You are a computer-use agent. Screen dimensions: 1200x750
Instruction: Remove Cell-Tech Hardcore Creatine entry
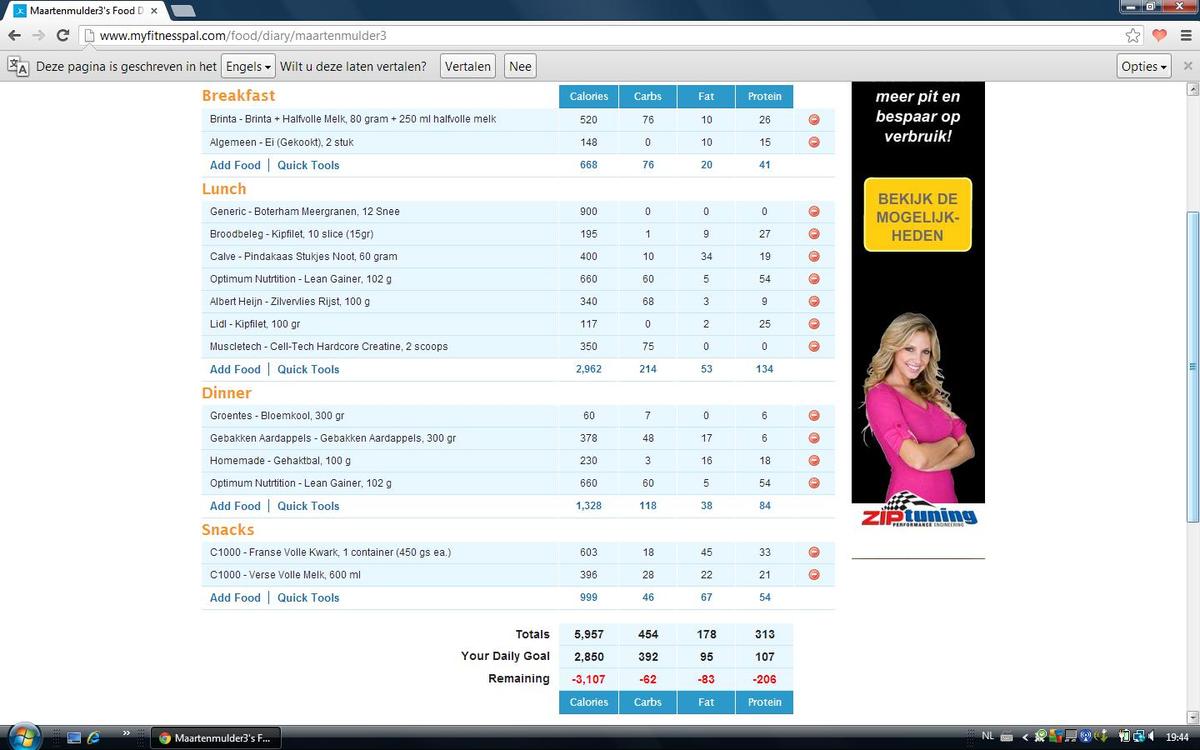click(x=814, y=347)
